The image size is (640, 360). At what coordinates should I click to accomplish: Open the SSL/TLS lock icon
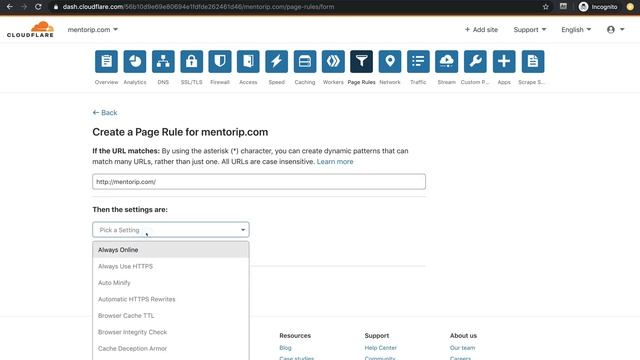(191, 62)
